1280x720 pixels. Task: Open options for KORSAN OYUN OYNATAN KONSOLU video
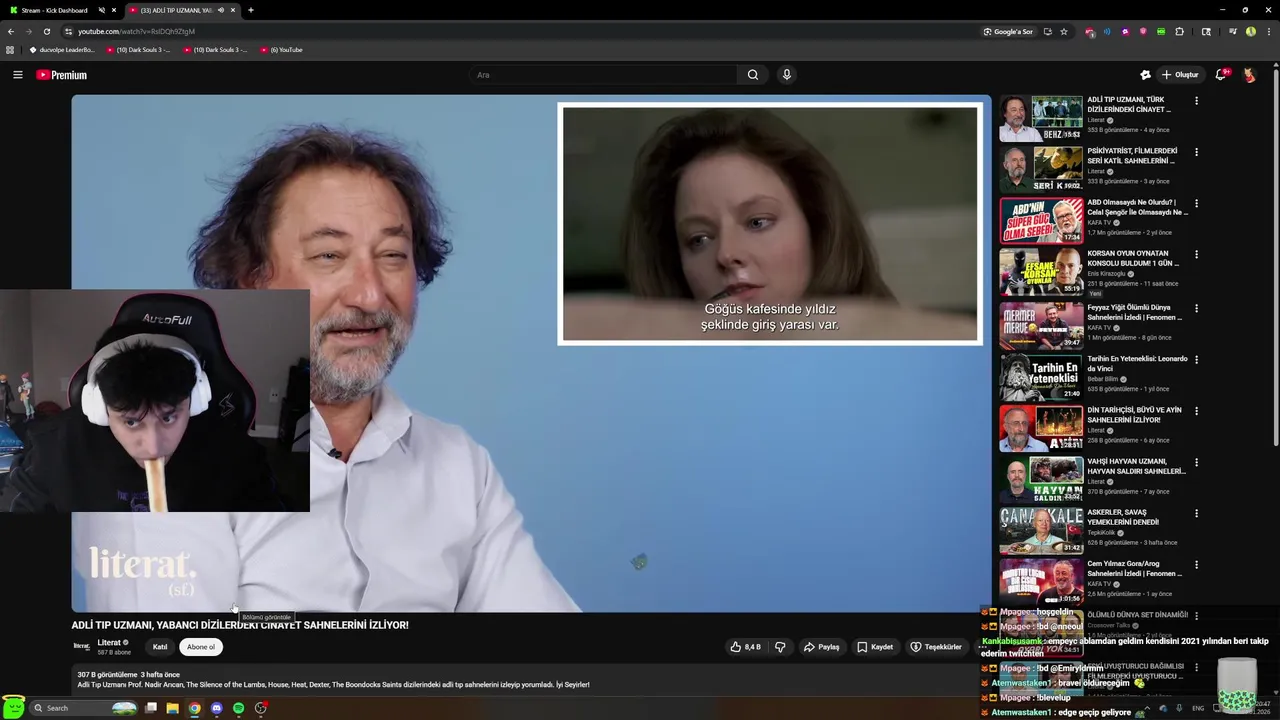point(1196,255)
